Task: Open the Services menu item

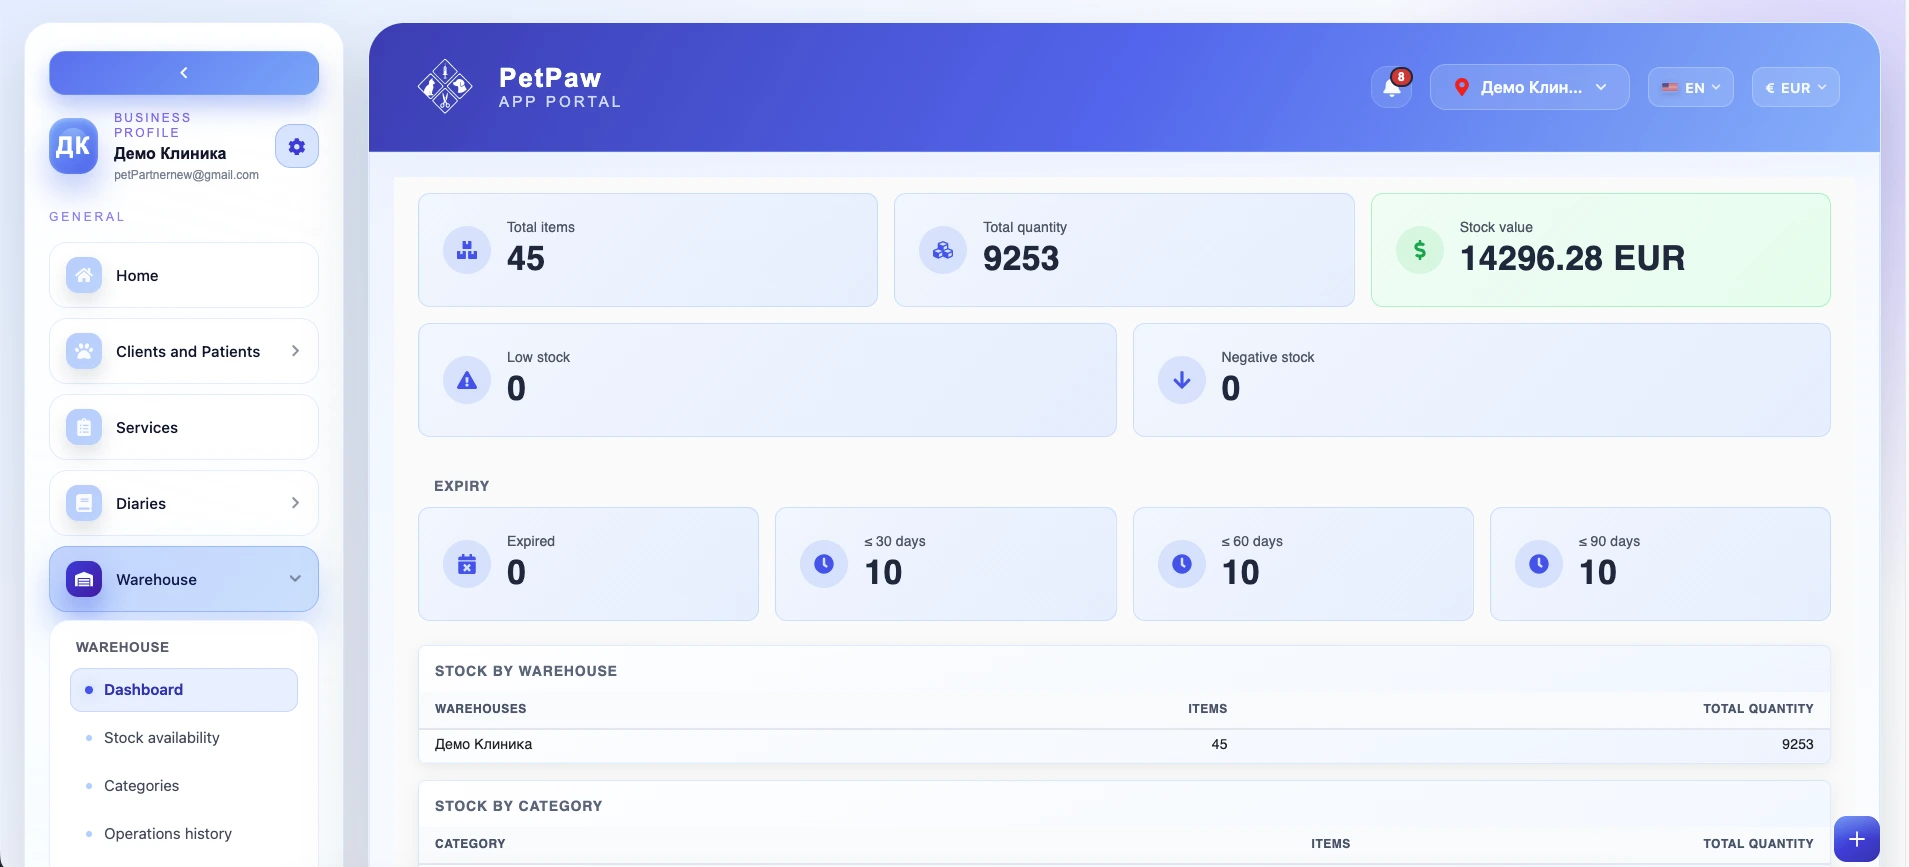Action: (184, 427)
